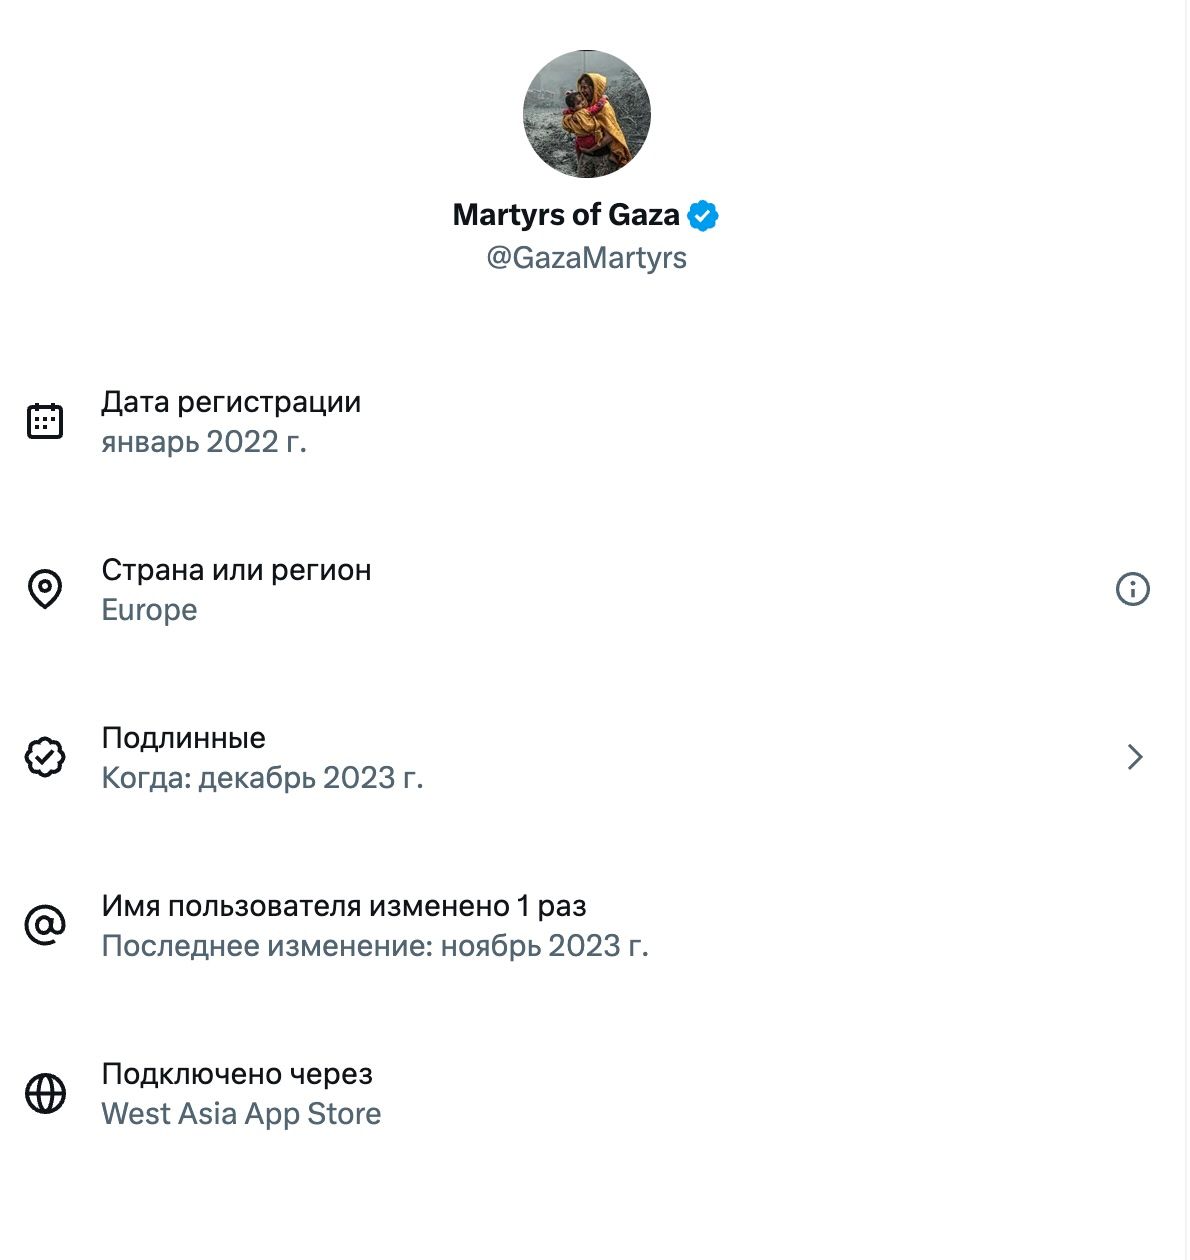Click the globe connected-via icon
1190x1260 pixels.
point(45,1093)
